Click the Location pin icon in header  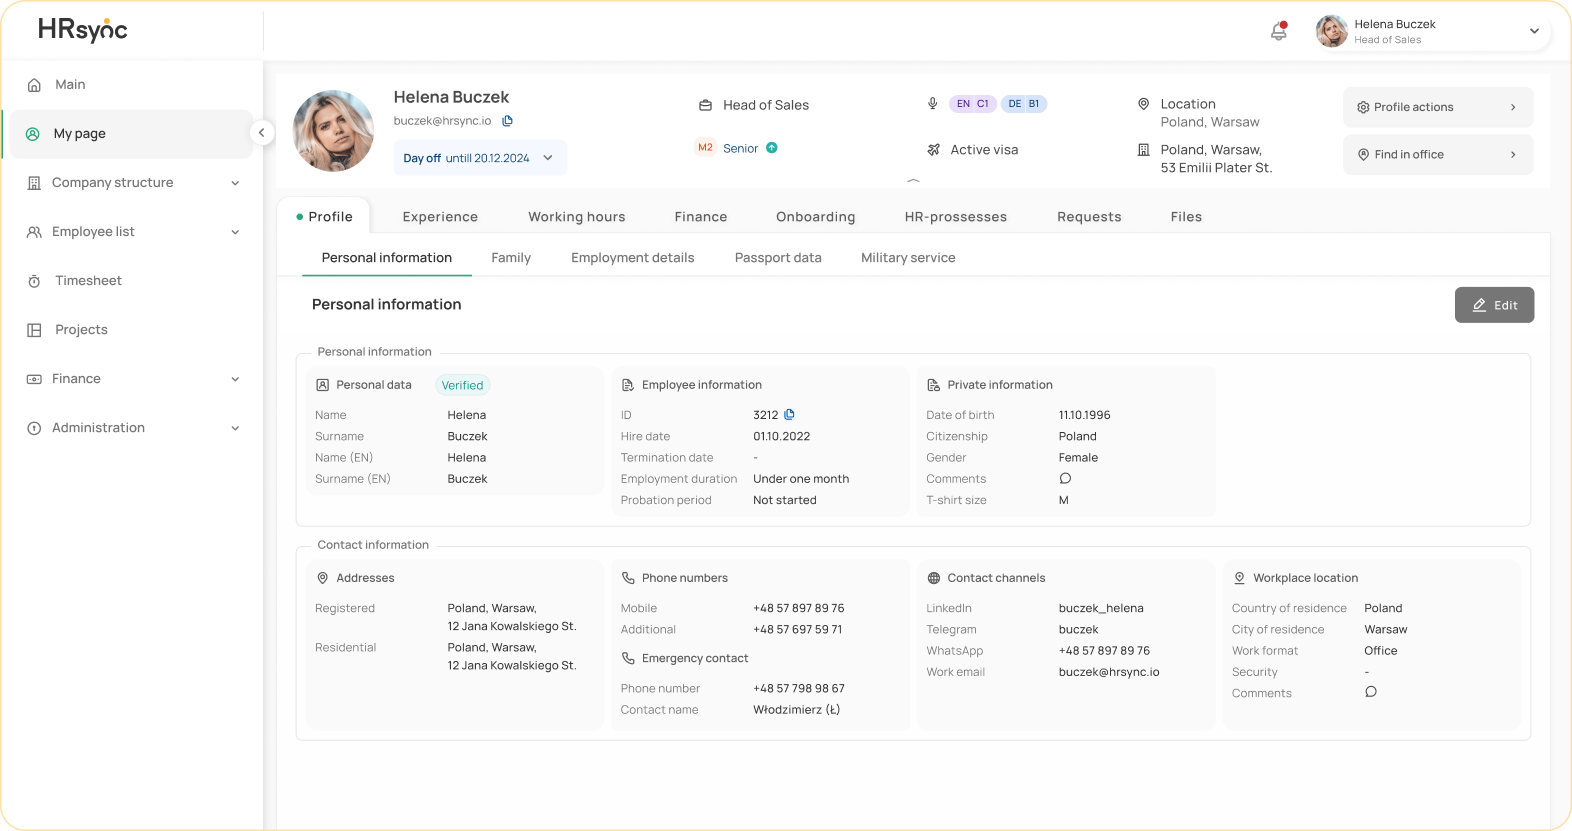click(1143, 104)
